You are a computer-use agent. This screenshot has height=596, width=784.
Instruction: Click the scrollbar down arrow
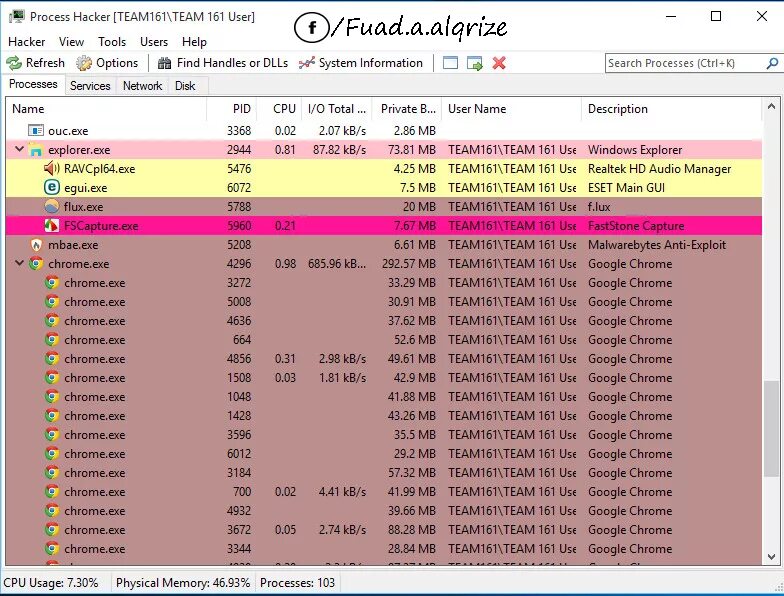tap(771, 557)
